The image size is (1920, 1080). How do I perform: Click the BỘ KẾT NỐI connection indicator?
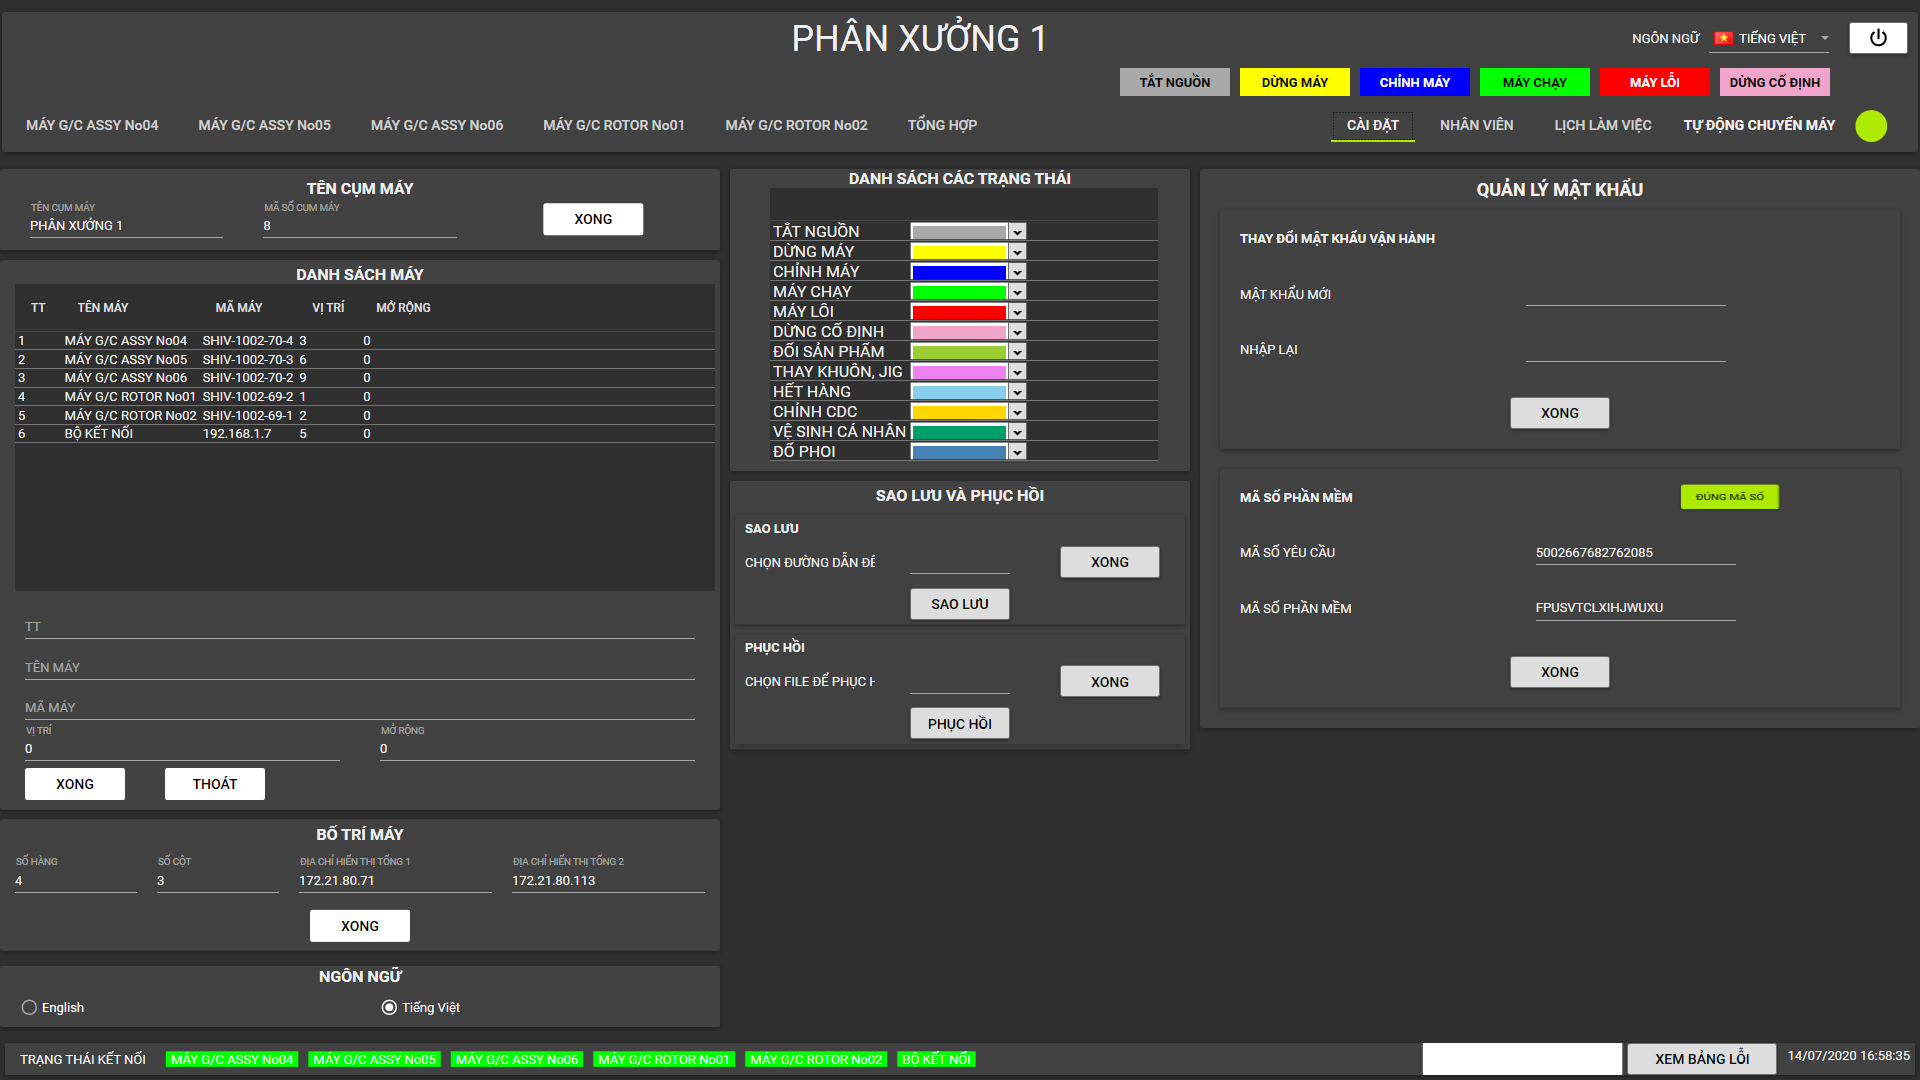click(936, 1059)
